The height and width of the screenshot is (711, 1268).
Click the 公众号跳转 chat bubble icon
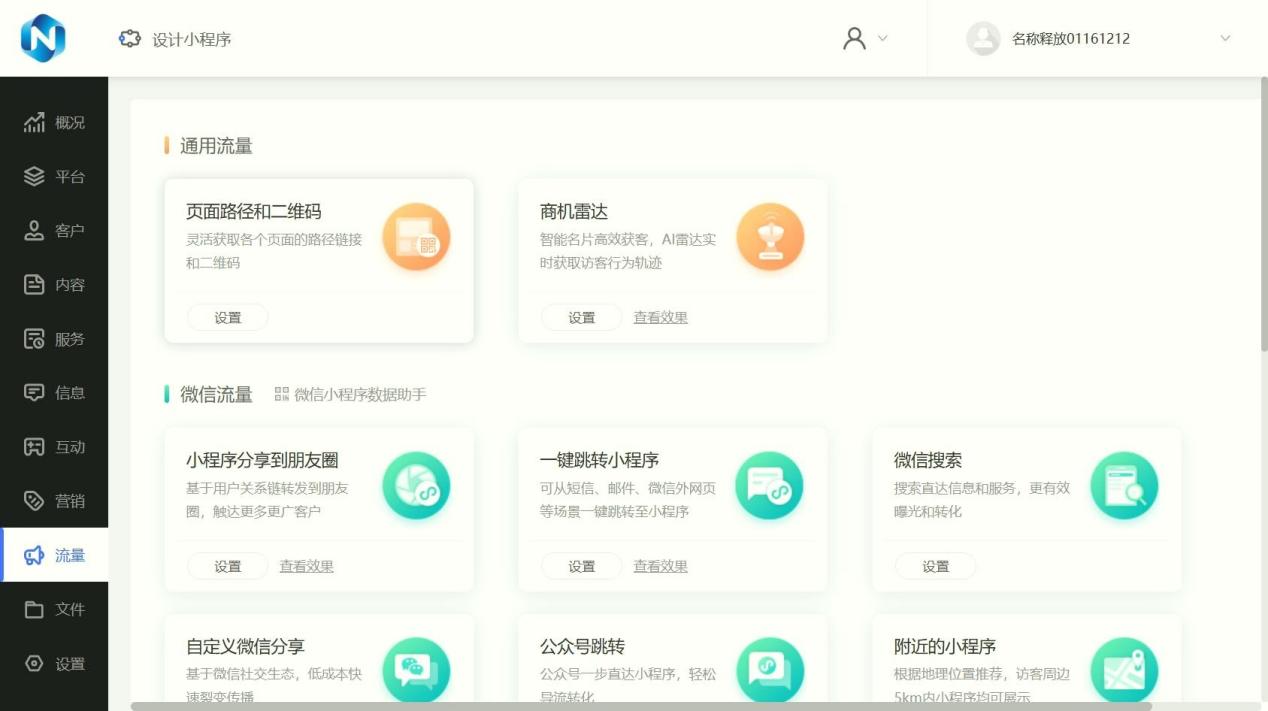(x=770, y=668)
